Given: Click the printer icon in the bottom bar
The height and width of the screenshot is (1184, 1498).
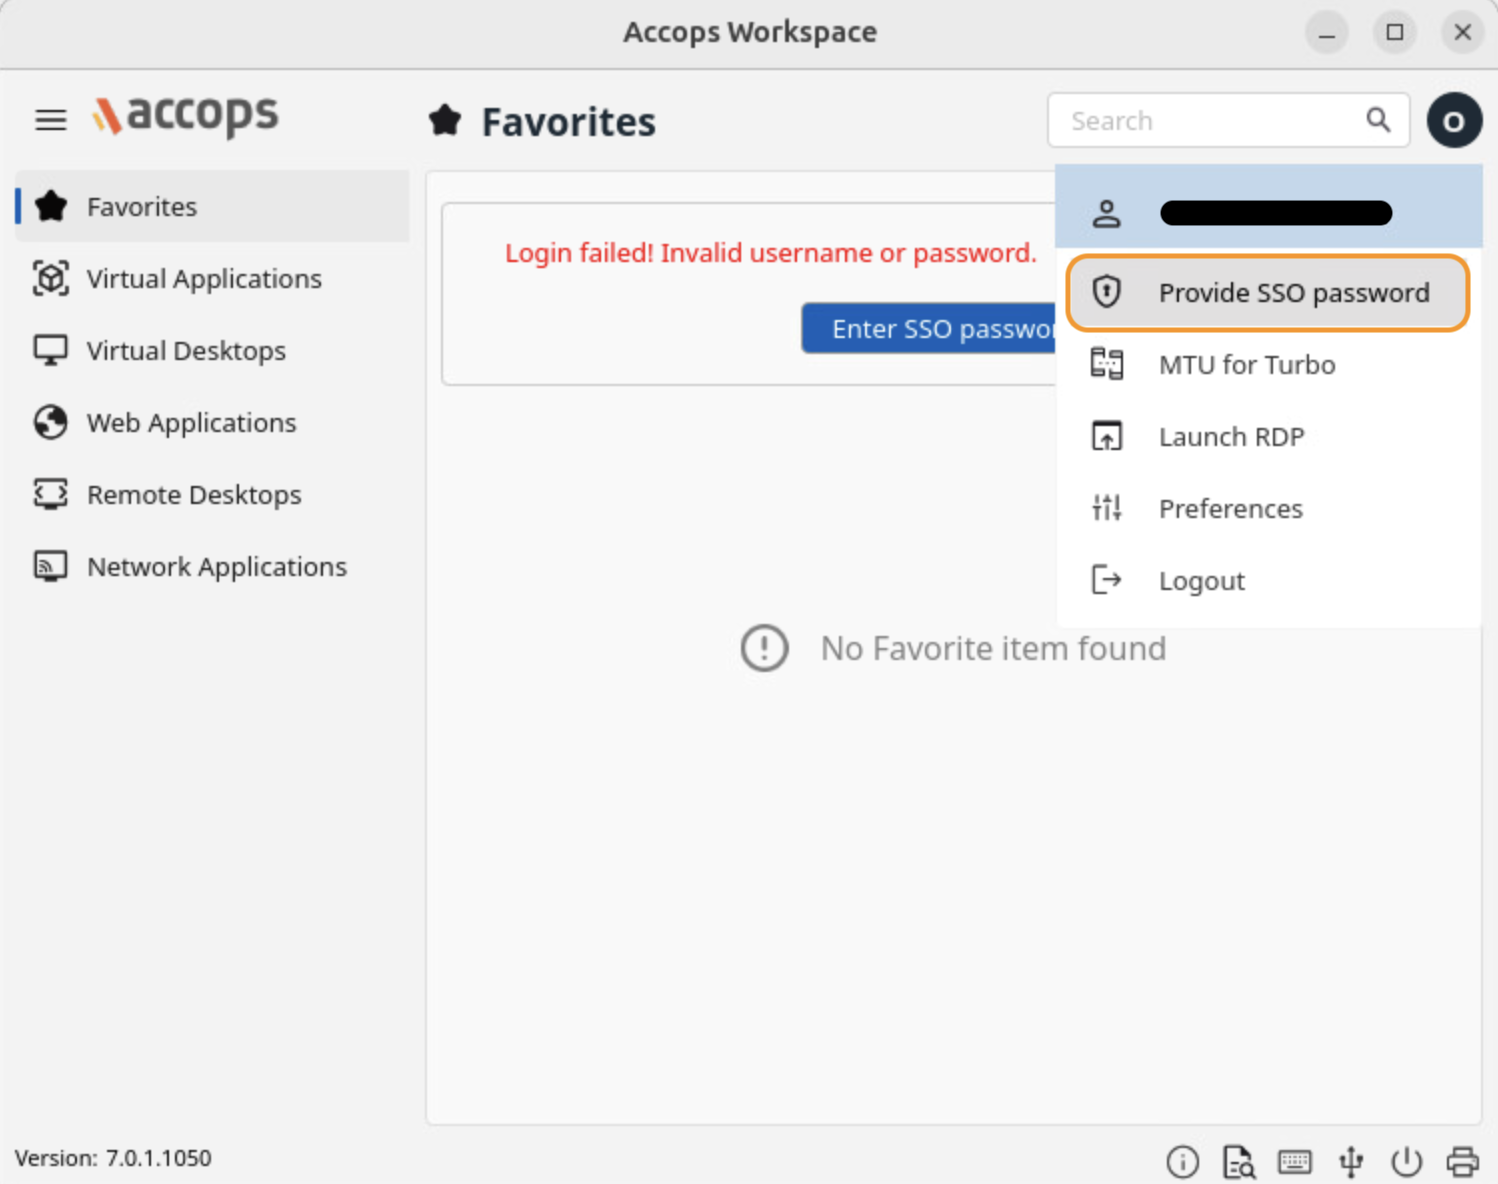Looking at the screenshot, I should click(x=1462, y=1161).
